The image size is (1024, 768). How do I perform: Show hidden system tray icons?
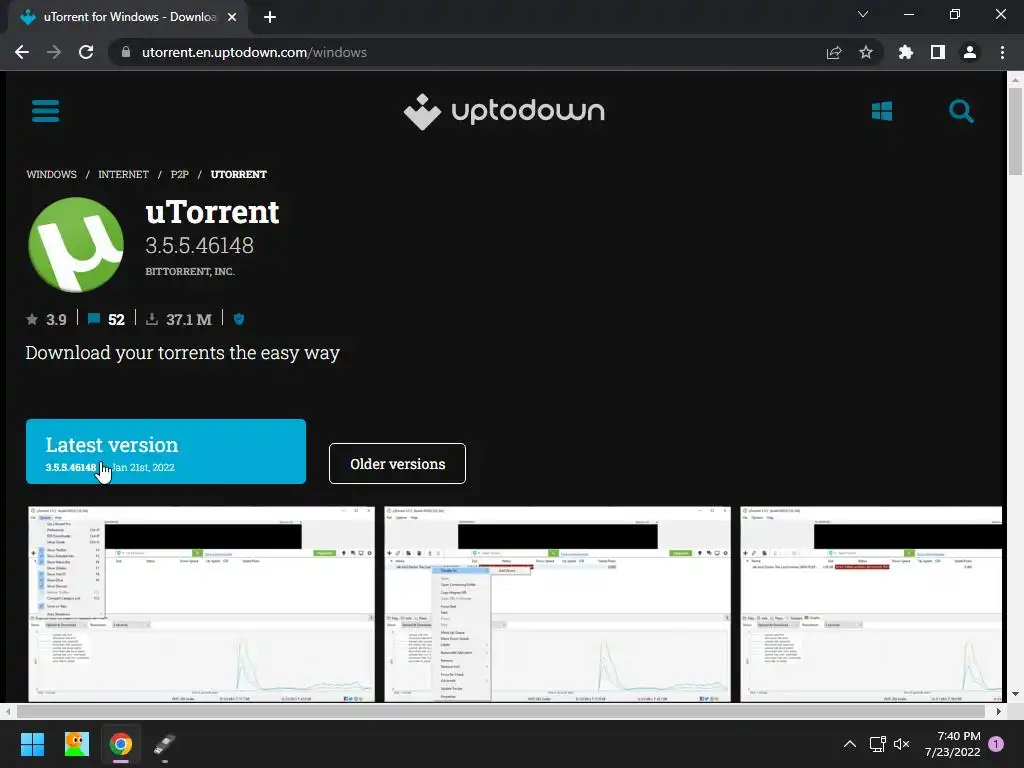point(850,744)
